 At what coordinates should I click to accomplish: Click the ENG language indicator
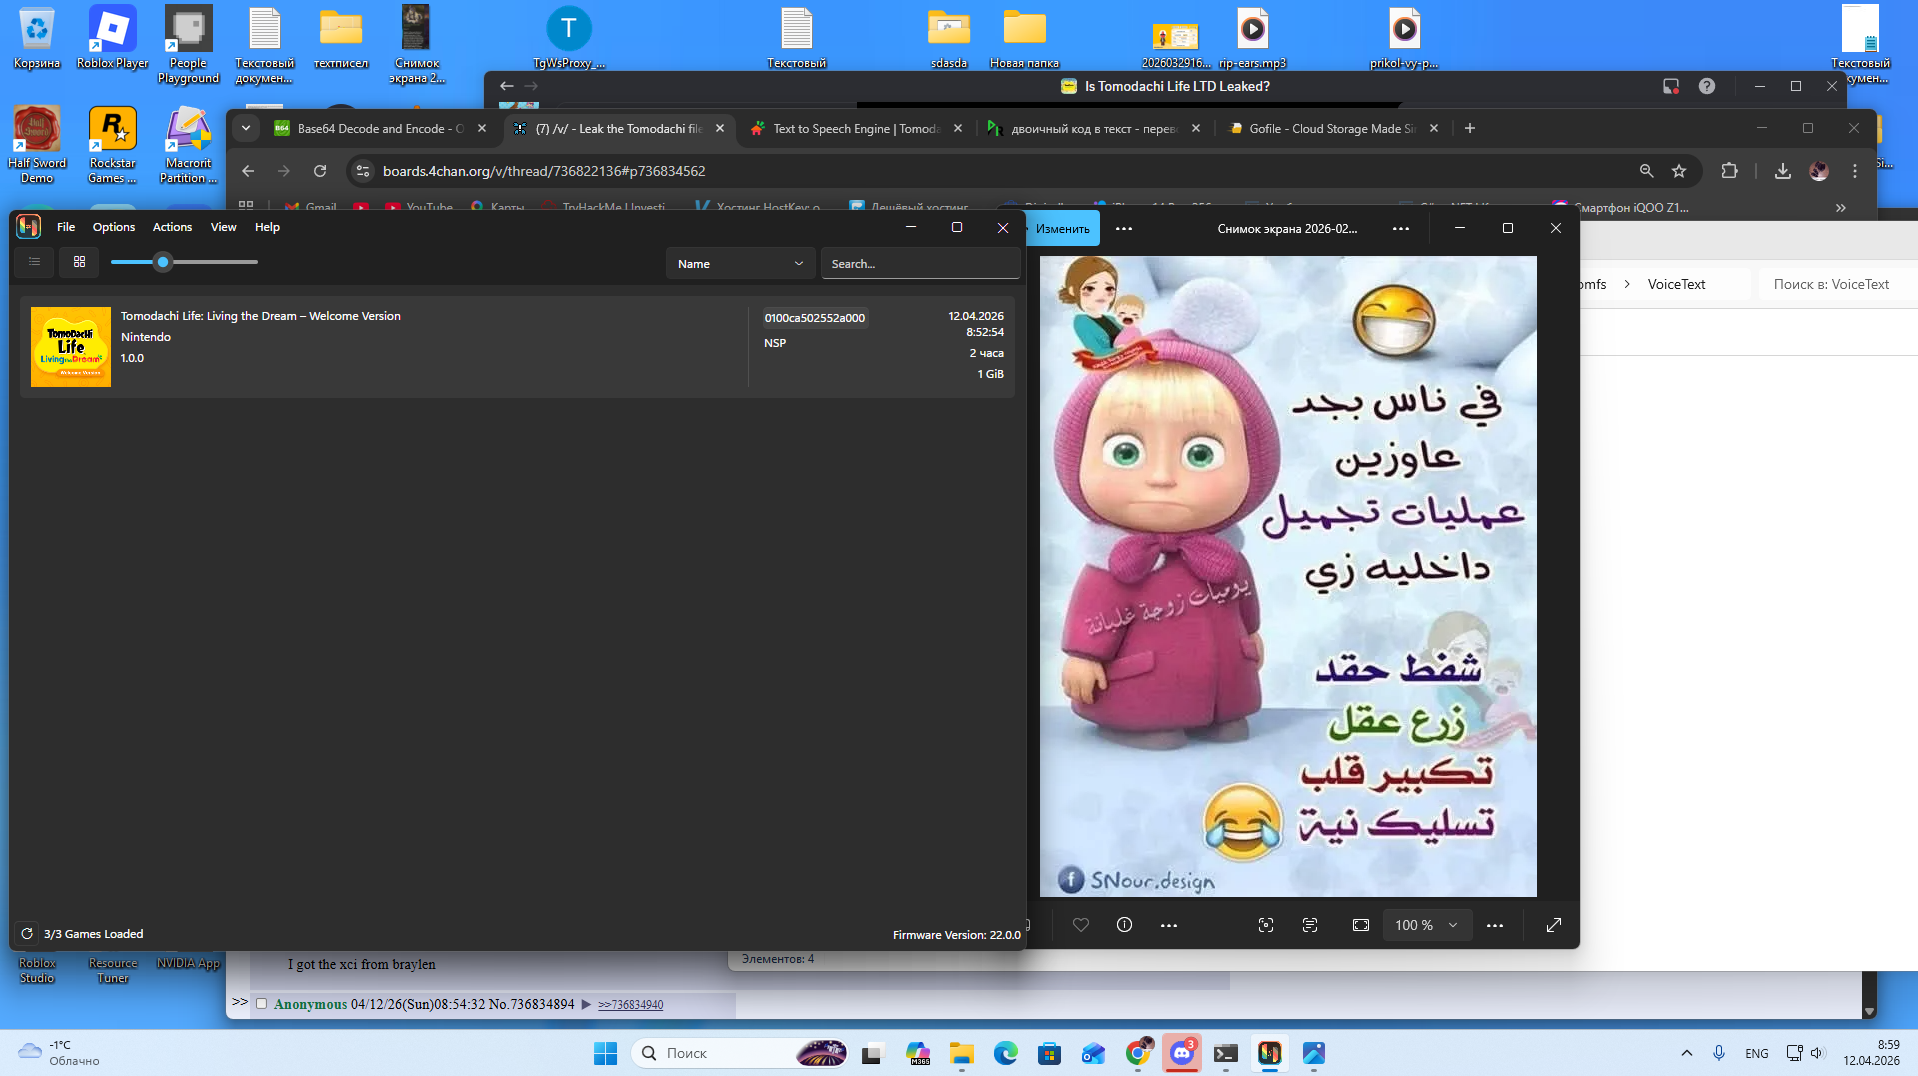(1756, 1053)
